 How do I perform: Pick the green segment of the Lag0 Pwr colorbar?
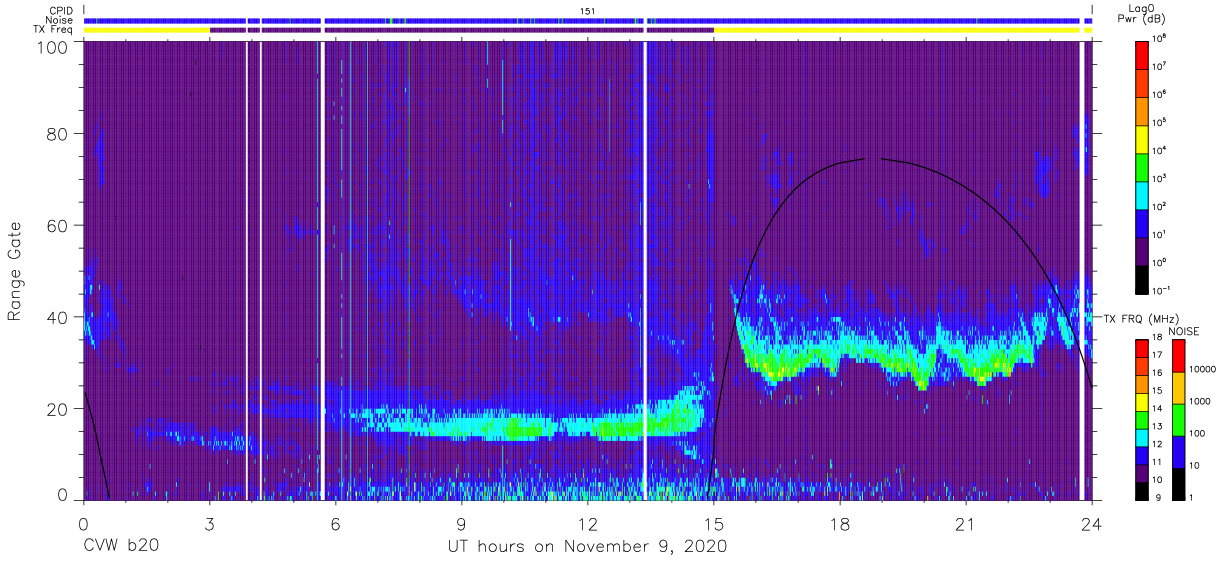pos(1142,167)
